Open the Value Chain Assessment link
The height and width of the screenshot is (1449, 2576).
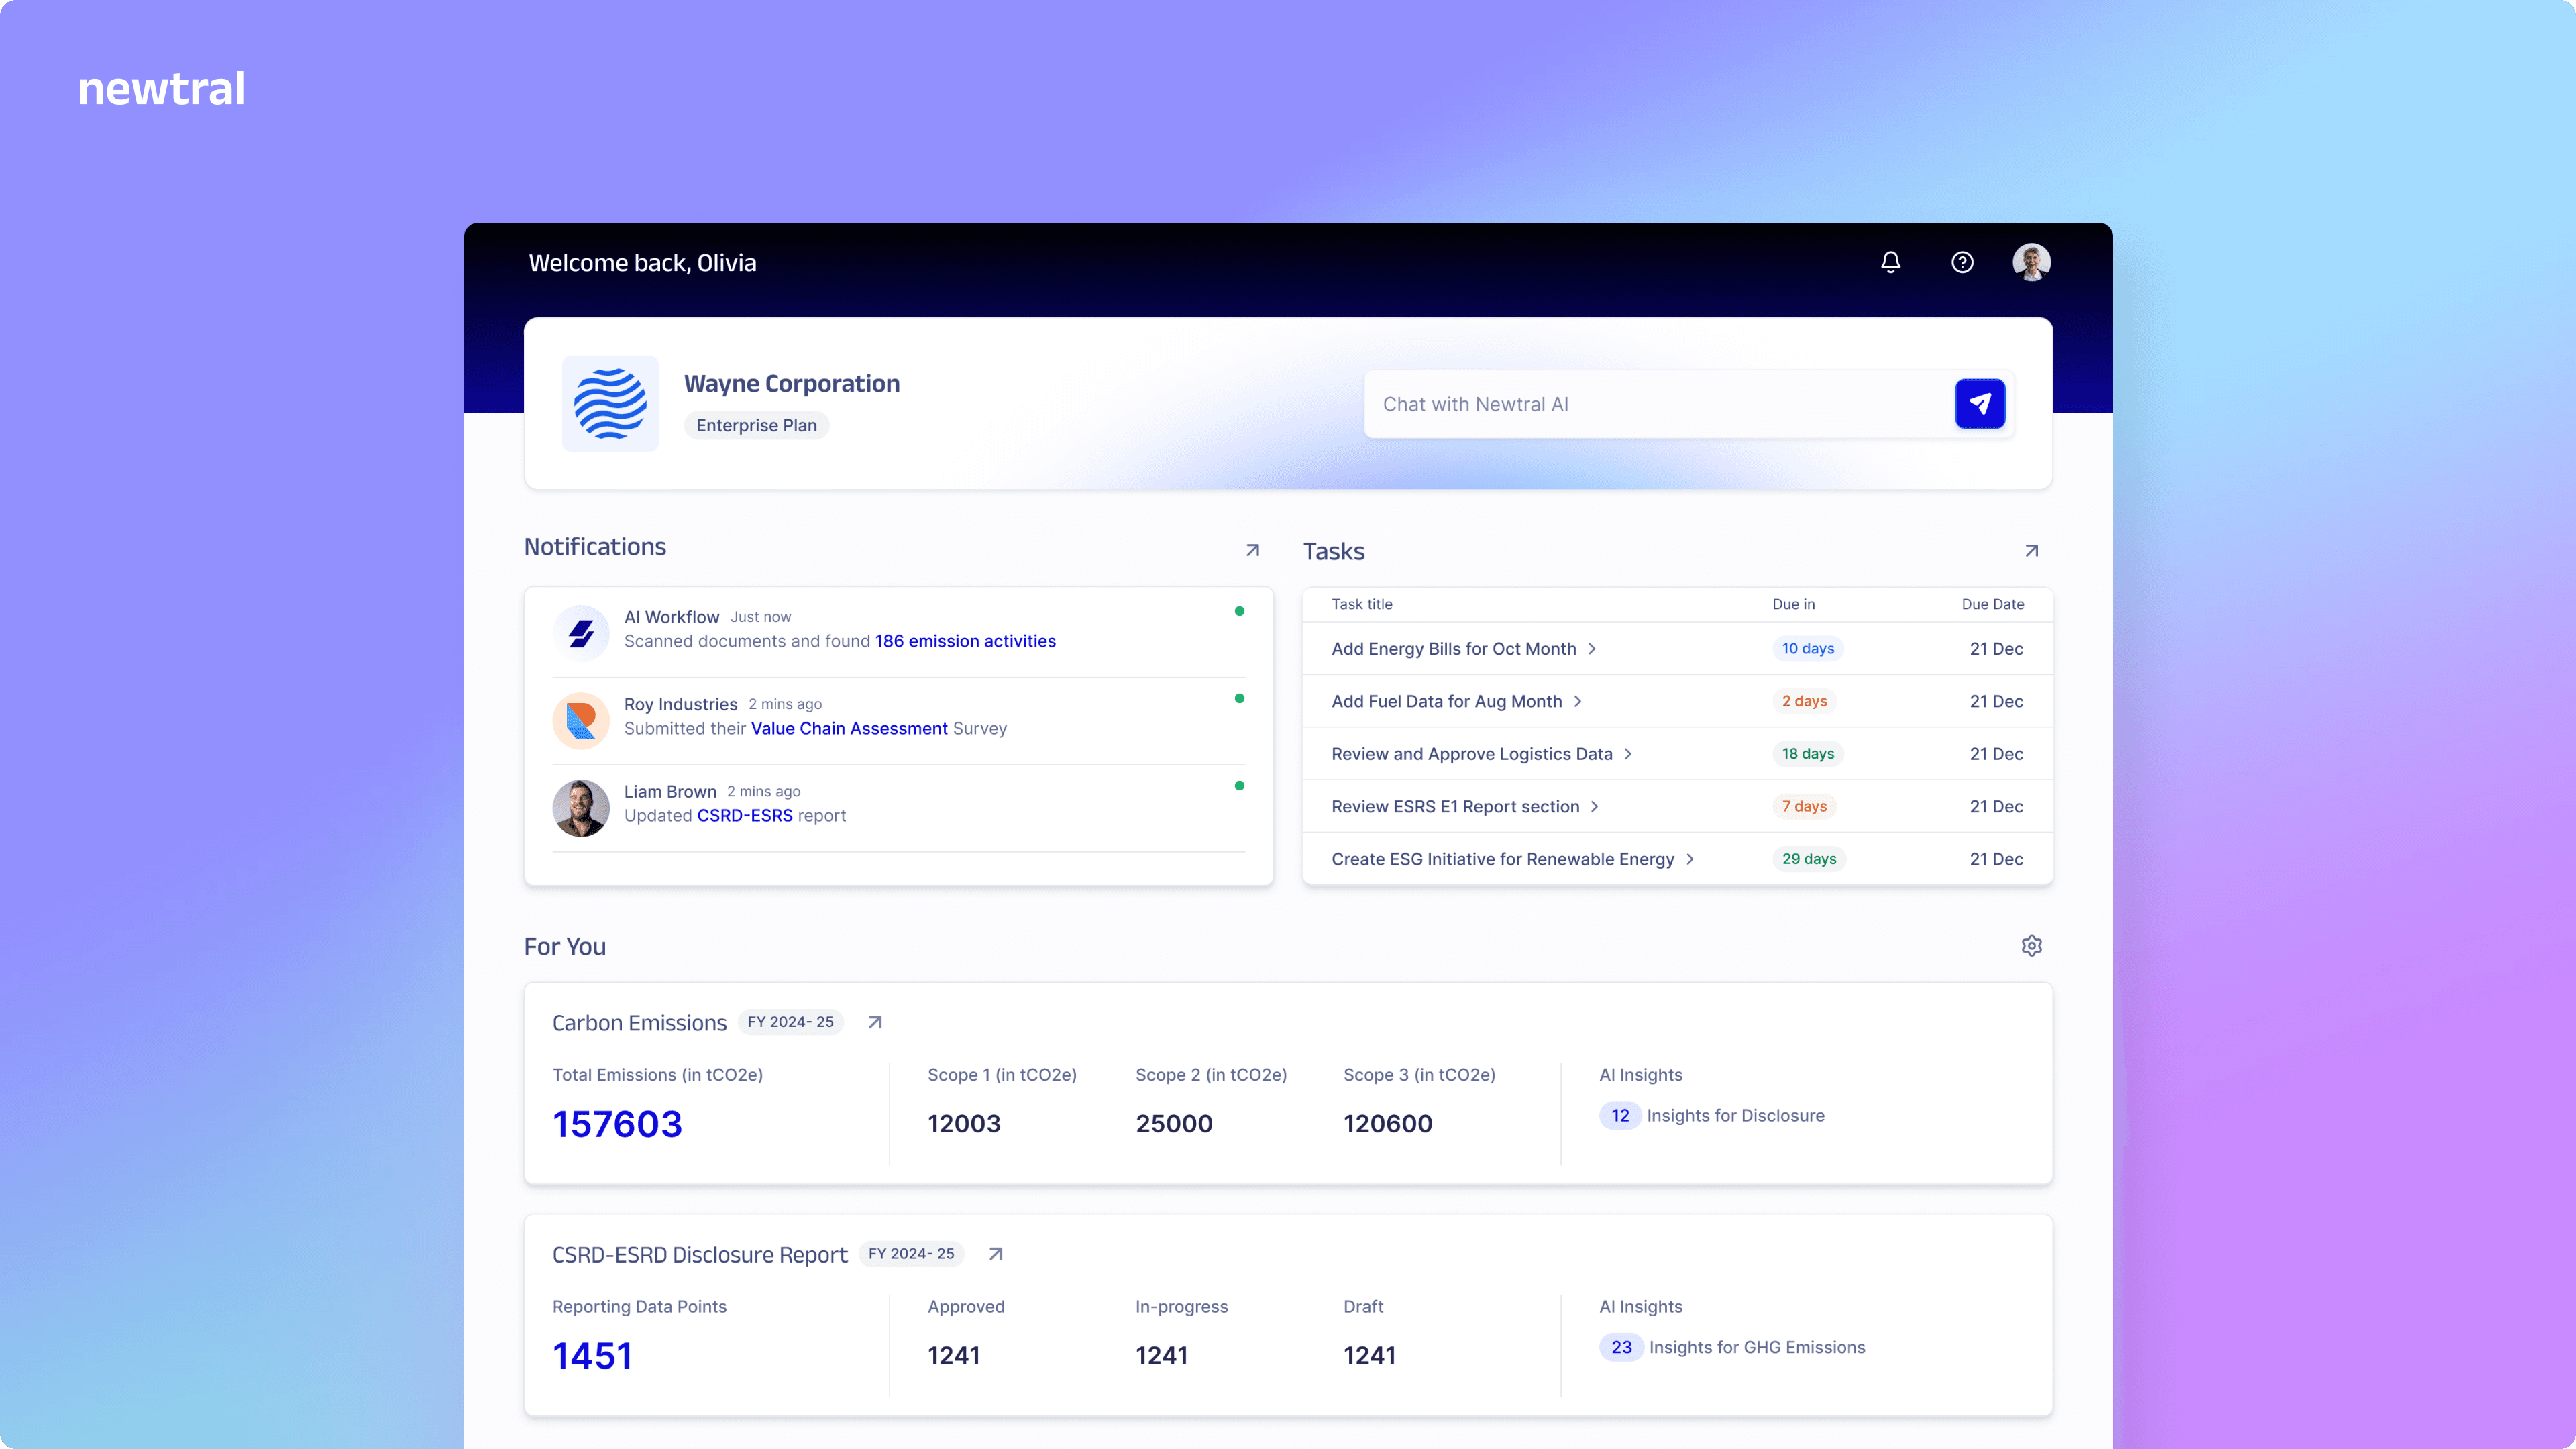click(x=849, y=728)
